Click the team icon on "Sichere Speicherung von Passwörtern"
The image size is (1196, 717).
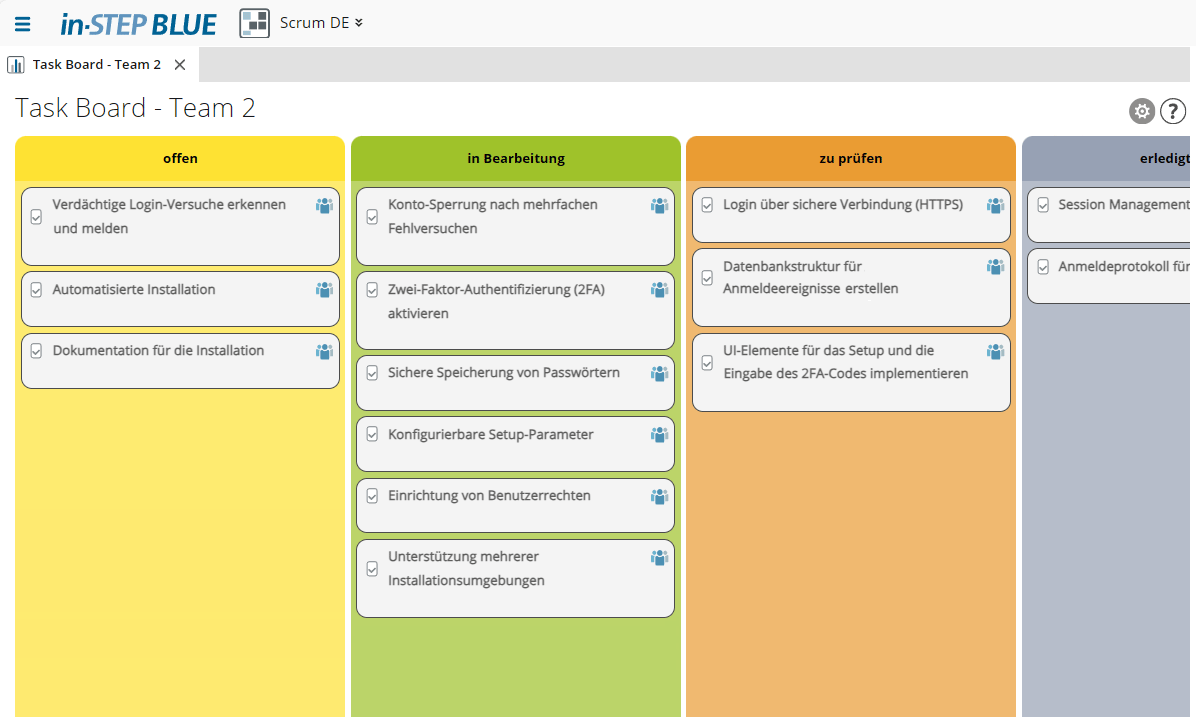coord(659,372)
